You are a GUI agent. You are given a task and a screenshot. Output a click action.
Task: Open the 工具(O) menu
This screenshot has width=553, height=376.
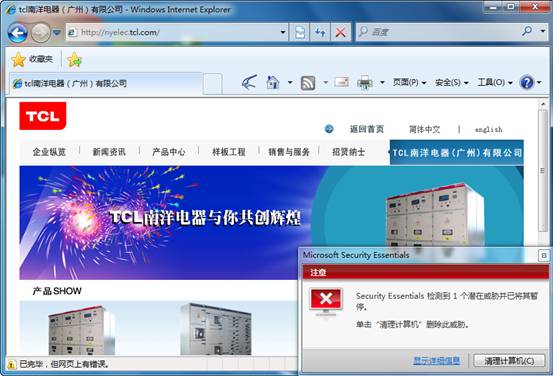494,83
